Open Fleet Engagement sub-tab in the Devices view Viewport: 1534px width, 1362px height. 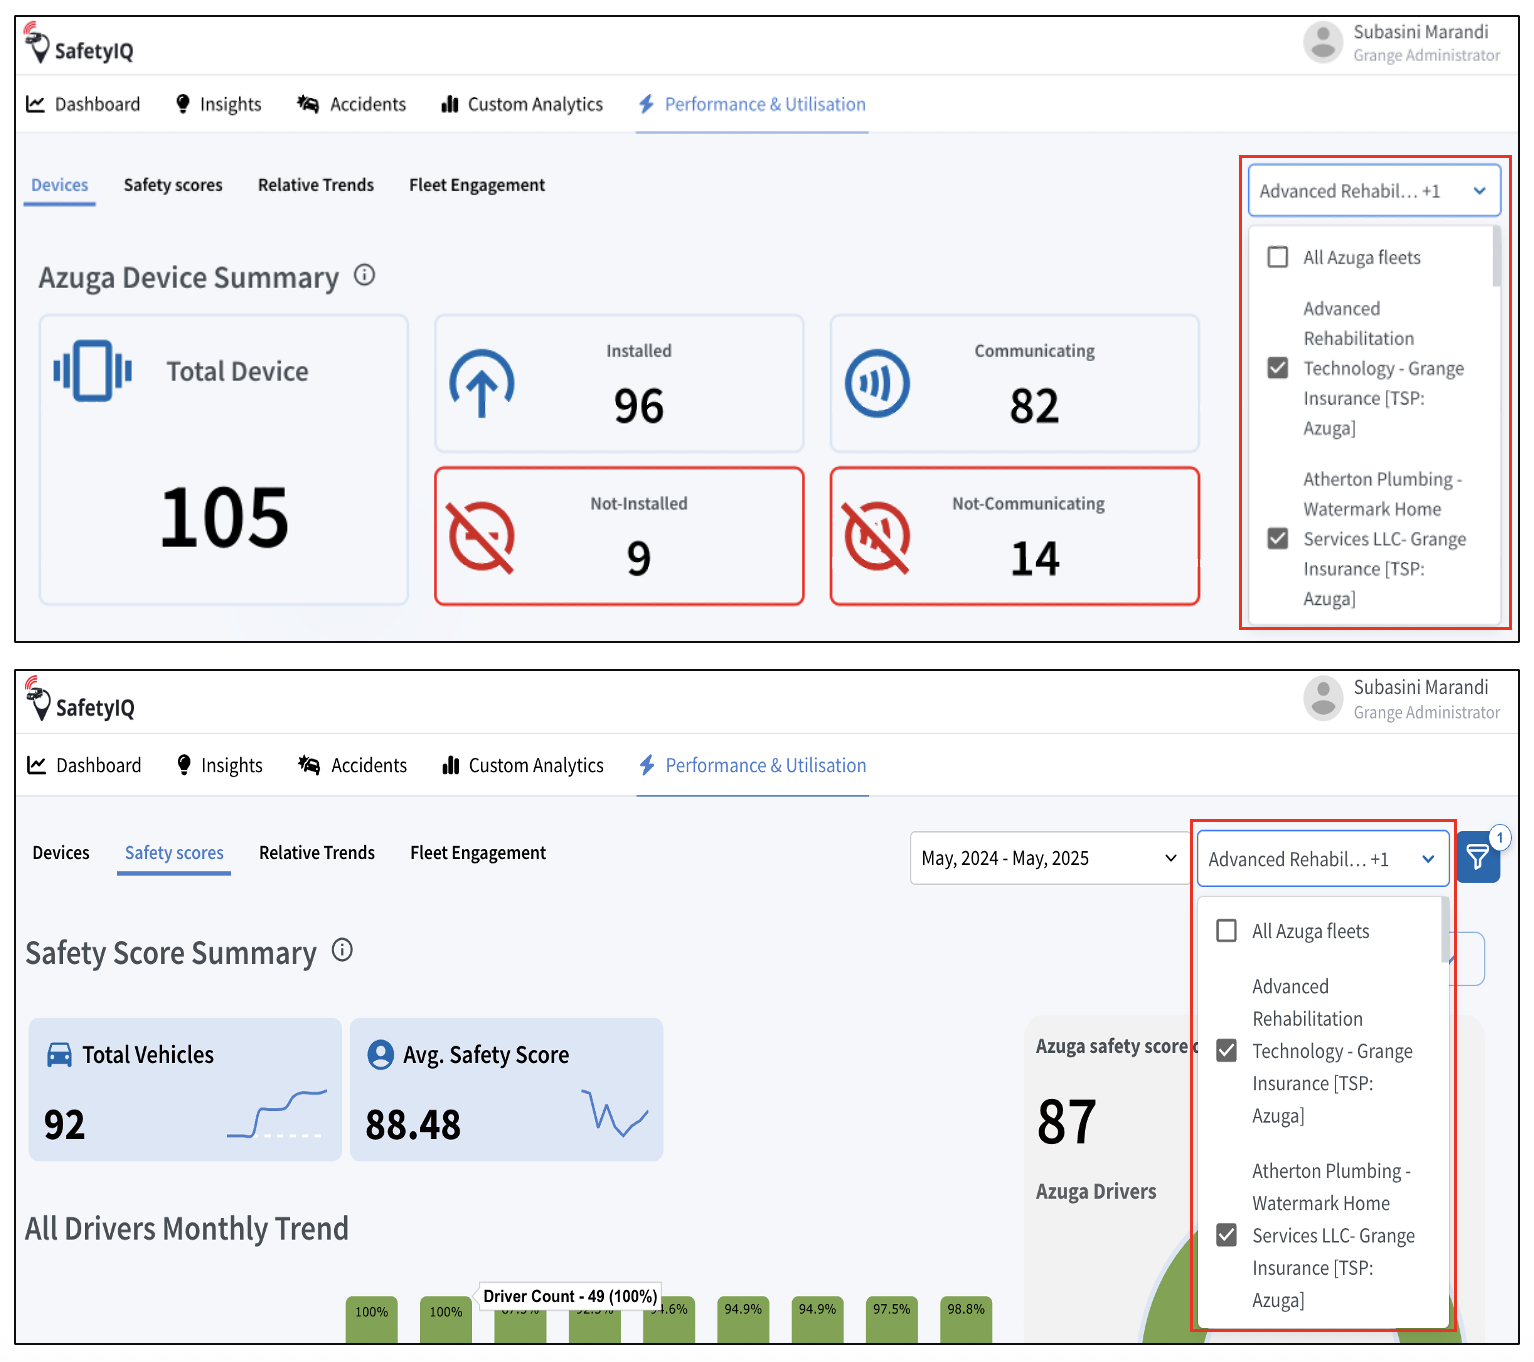(x=477, y=185)
